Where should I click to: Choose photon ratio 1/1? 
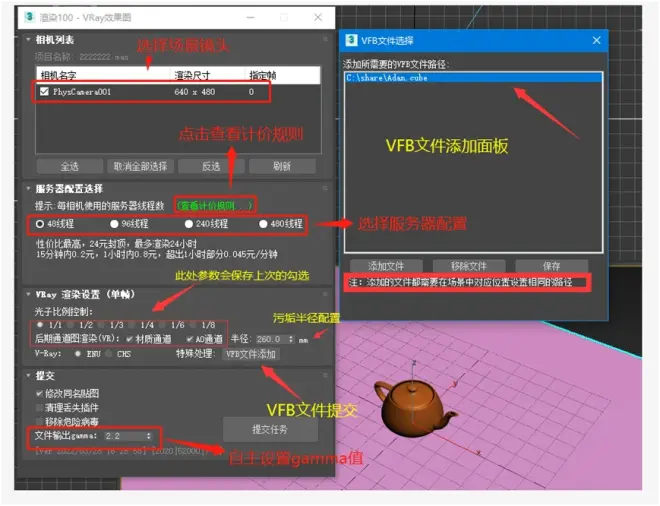click(40, 325)
